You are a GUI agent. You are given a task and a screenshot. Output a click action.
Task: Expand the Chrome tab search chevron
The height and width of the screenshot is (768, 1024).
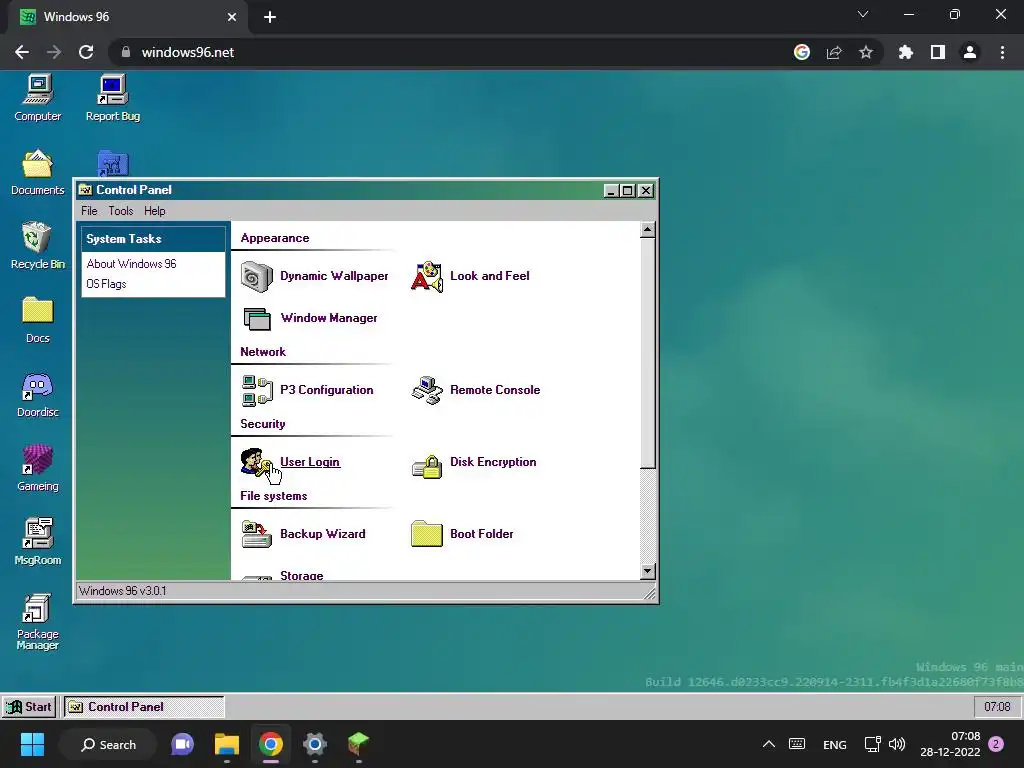pyautogui.click(x=863, y=14)
